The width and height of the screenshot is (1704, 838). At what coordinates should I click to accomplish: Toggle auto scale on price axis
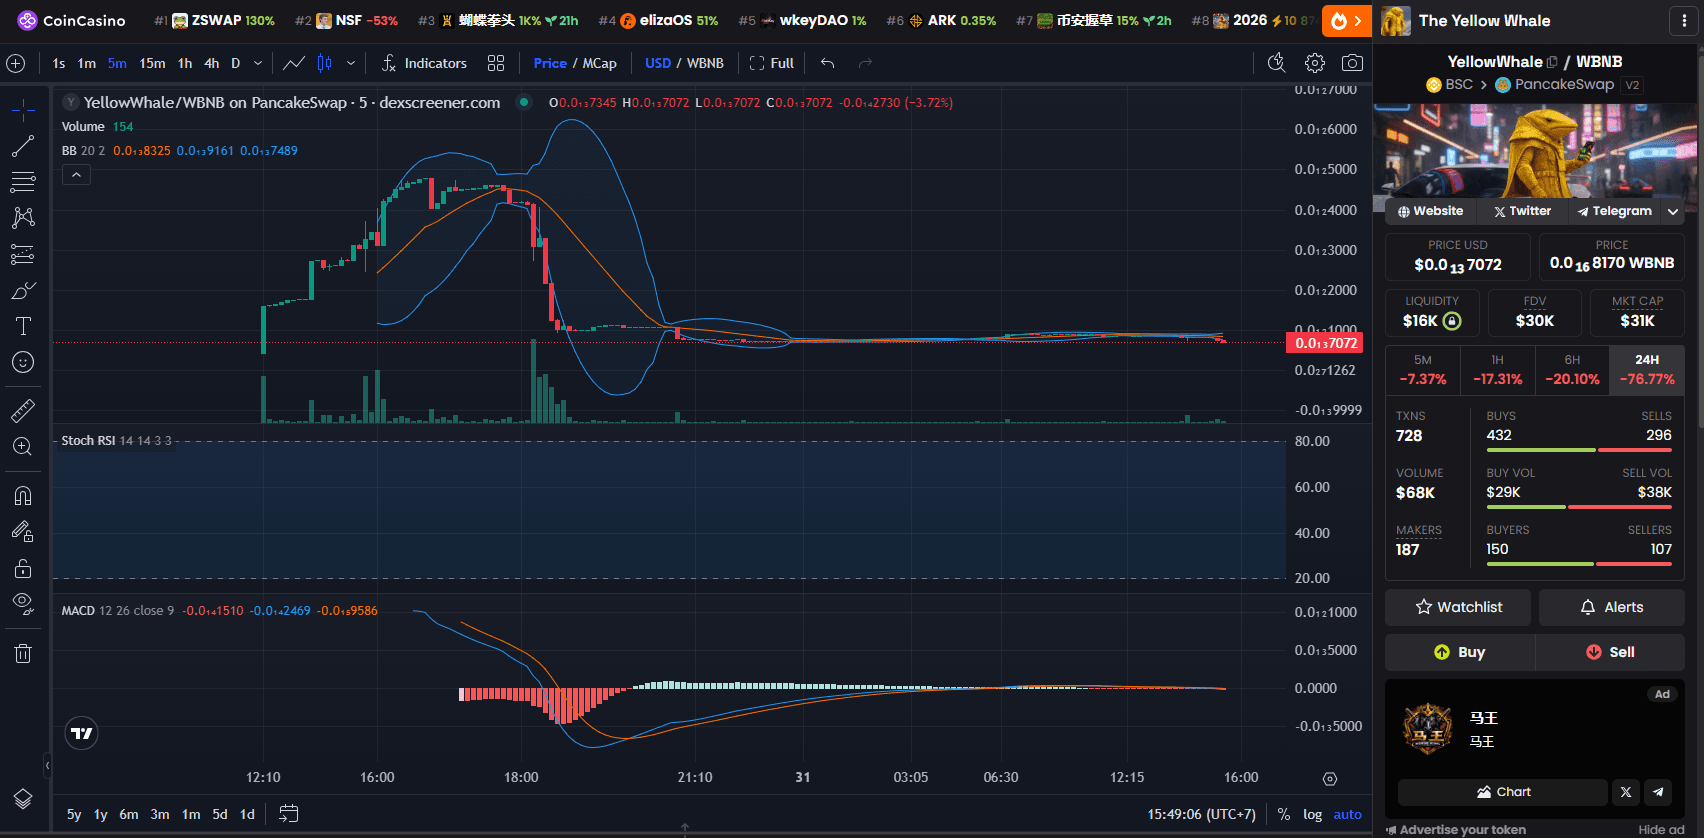pos(1347,814)
